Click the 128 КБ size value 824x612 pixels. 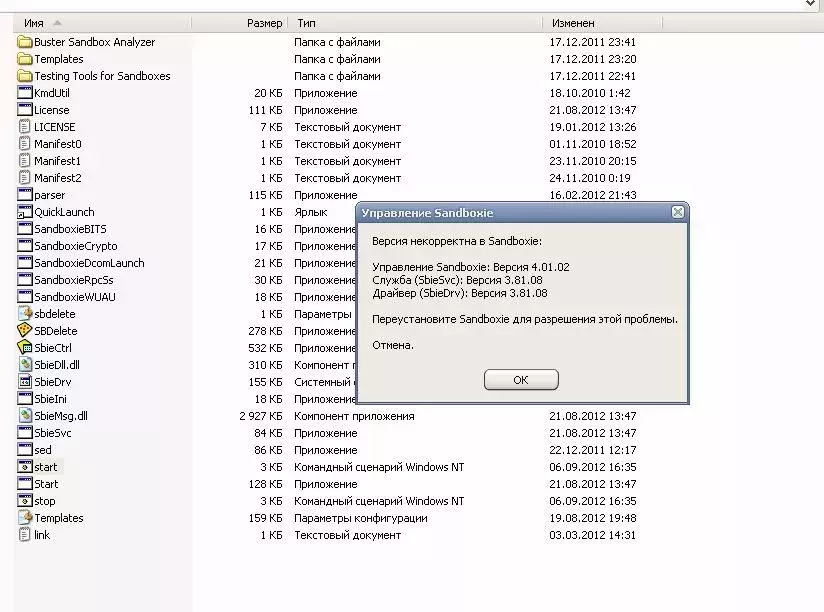pos(265,484)
